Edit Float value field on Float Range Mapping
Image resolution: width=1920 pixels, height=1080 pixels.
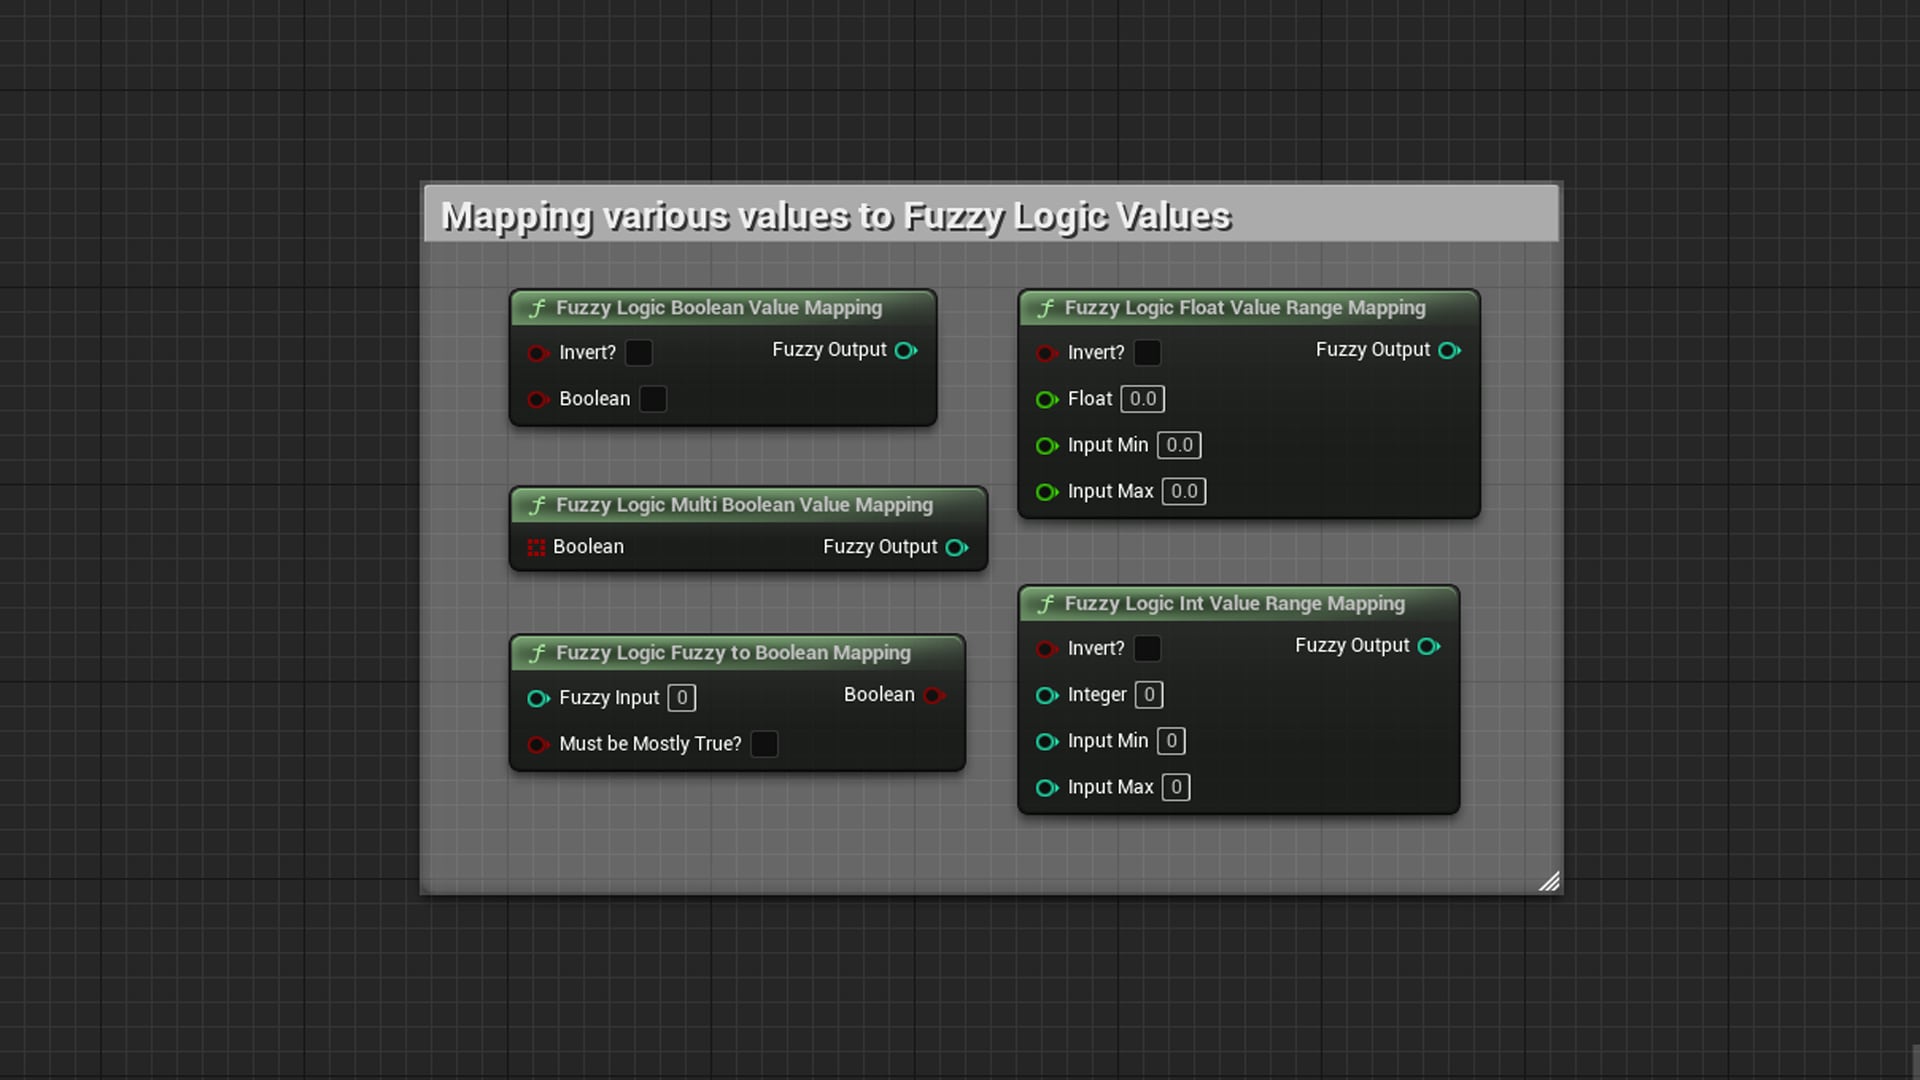pyautogui.click(x=1142, y=399)
